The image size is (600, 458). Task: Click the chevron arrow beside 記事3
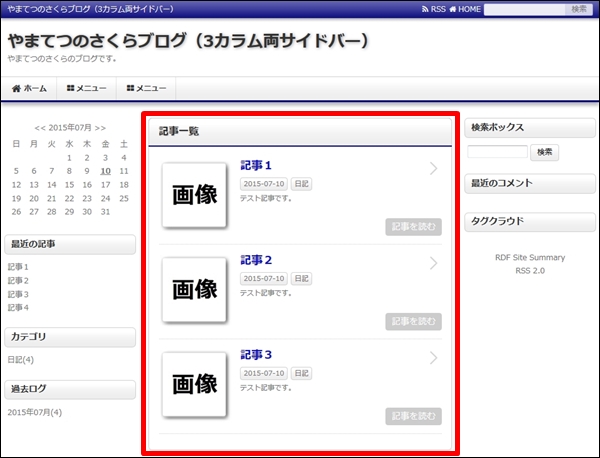pos(433,357)
